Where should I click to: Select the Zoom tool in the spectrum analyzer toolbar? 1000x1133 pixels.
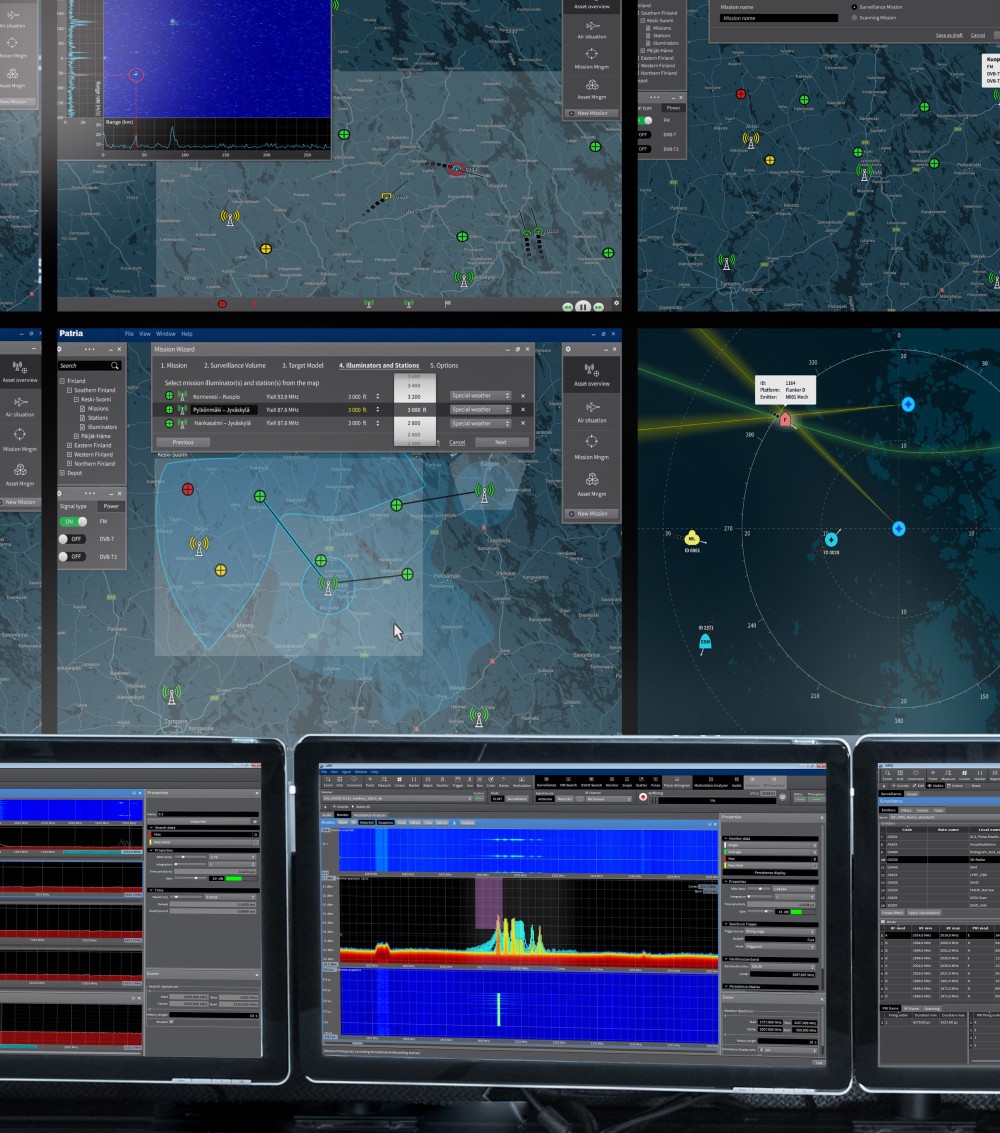pos(328,781)
